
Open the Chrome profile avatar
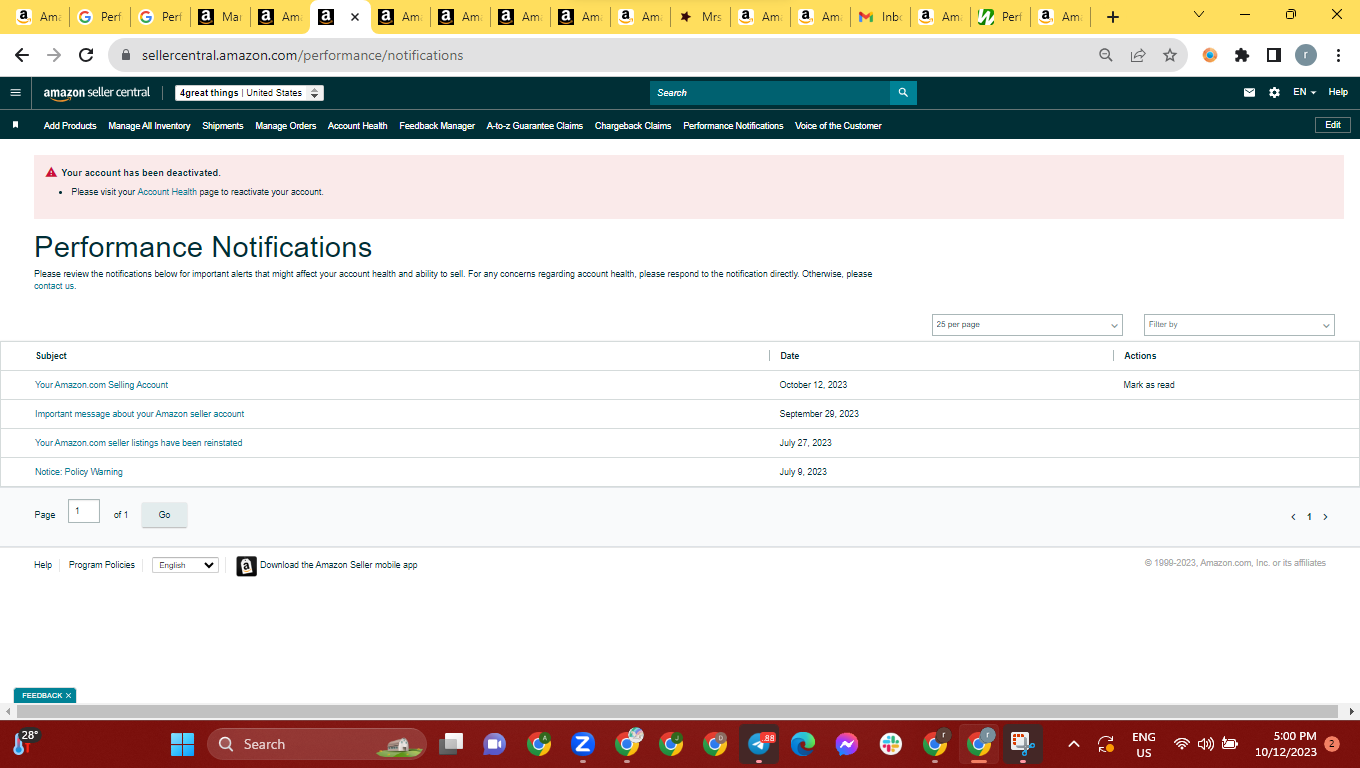pyautogui.click(x=1306, y=56)
